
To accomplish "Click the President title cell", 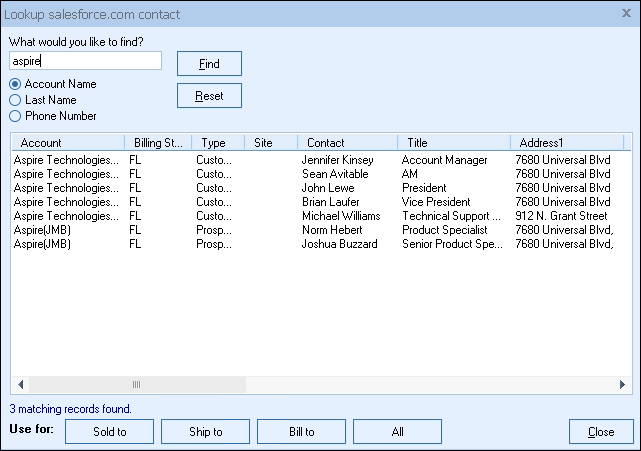I will pyautogui.click(x=424, y=188).
